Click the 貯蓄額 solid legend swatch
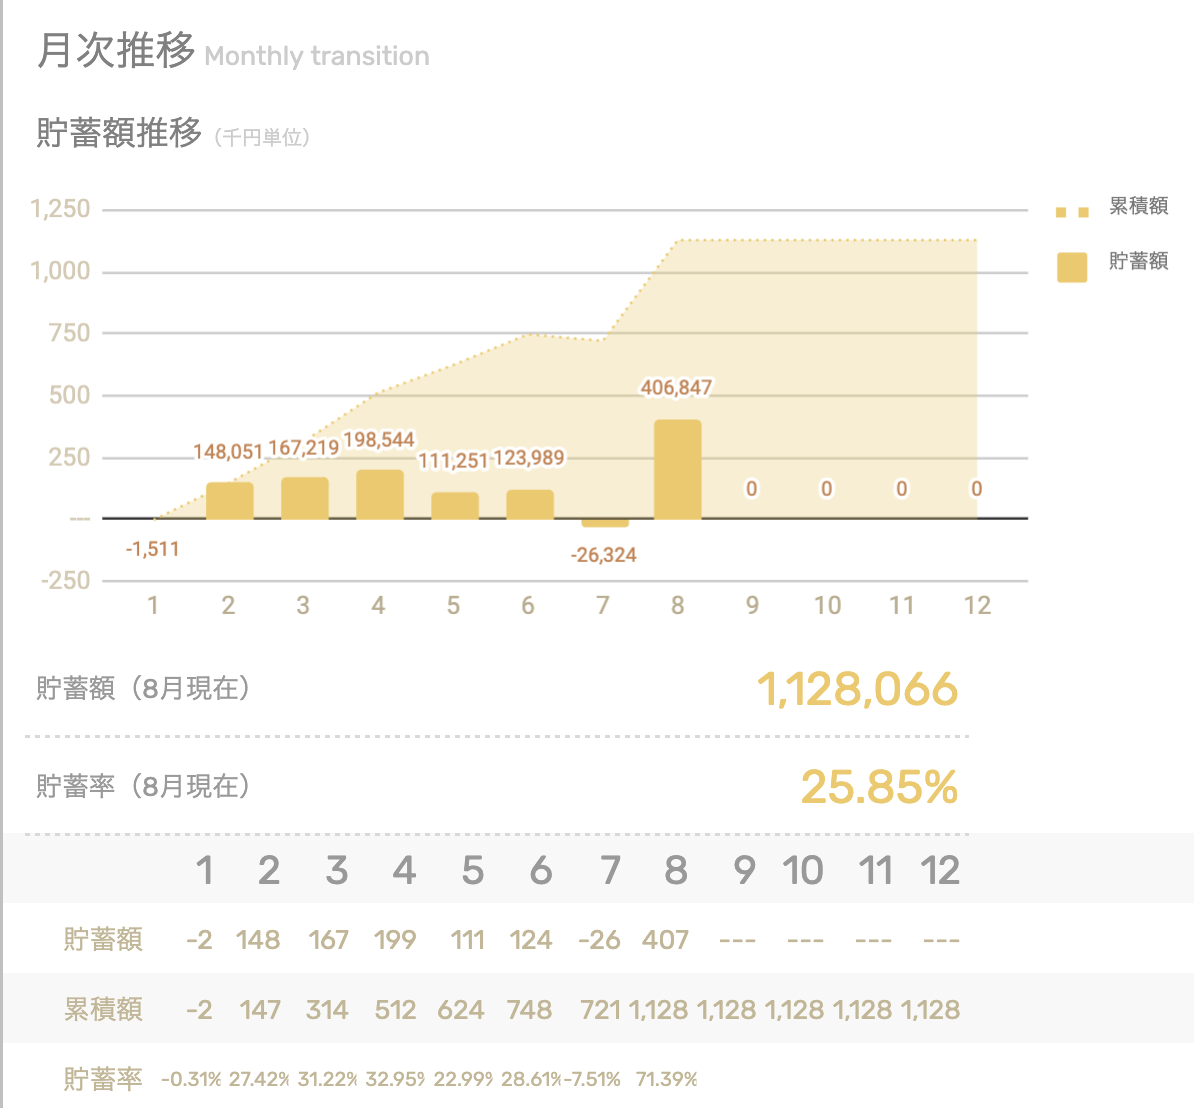The width and height of the screenshot is (1194, 1108). pyautogui.click(x=1071, y=267)
